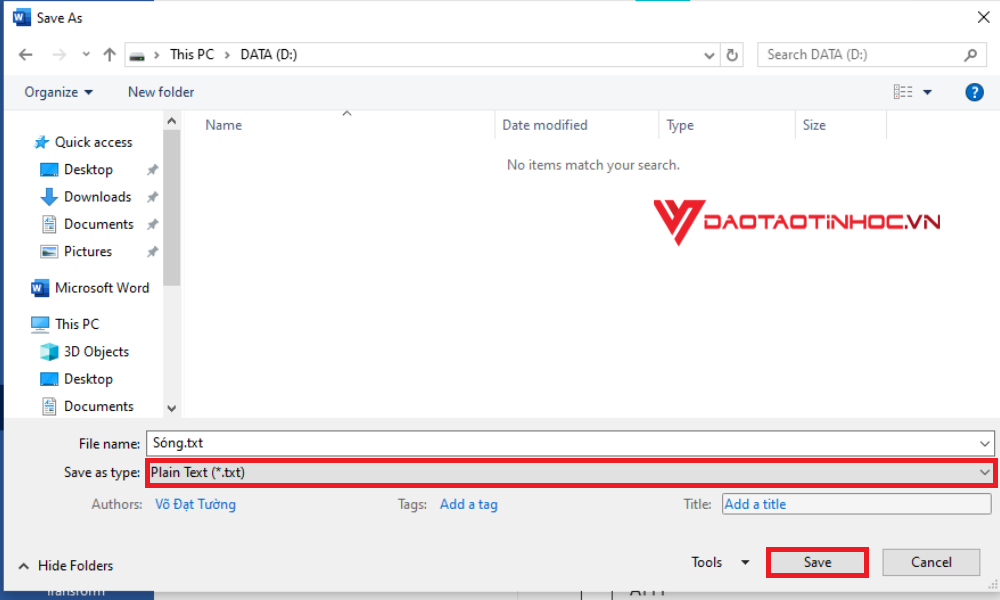
Task: Change the view layout icon
Action: coord(903,92)
